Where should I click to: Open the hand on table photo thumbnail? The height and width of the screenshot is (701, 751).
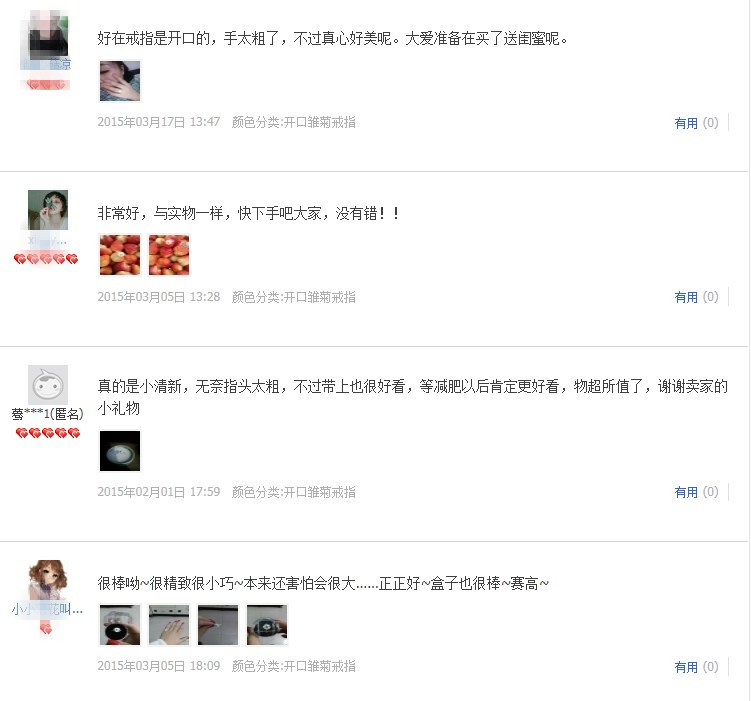pyautogui.click(x=169, y=625)
